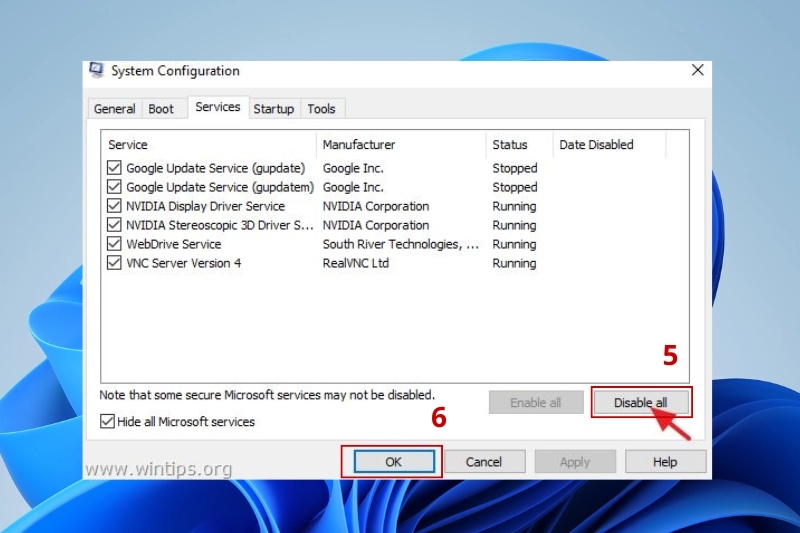The image size is (800, 533).
Task: Confirm with the OK button
Action: tap(393, 462)
